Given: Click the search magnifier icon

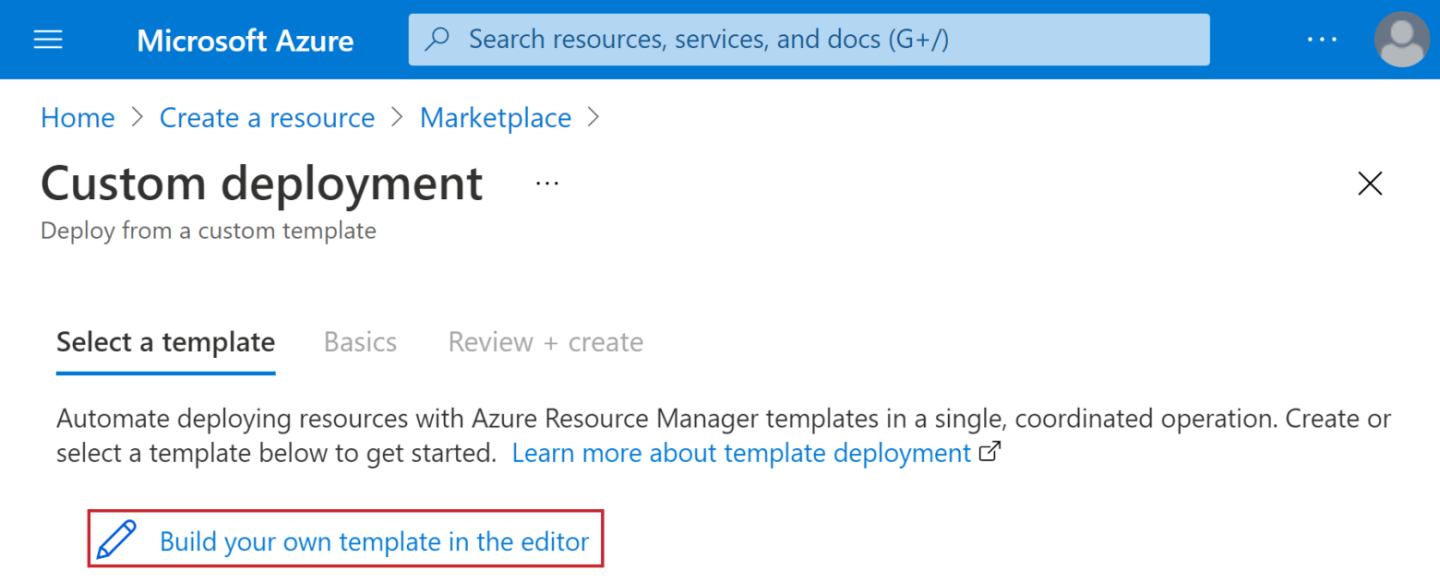Looking at the screenshot, I should (437, 39).
